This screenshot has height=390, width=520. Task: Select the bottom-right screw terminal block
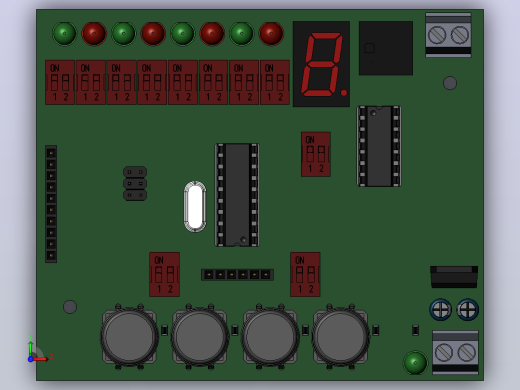[455, 352]
